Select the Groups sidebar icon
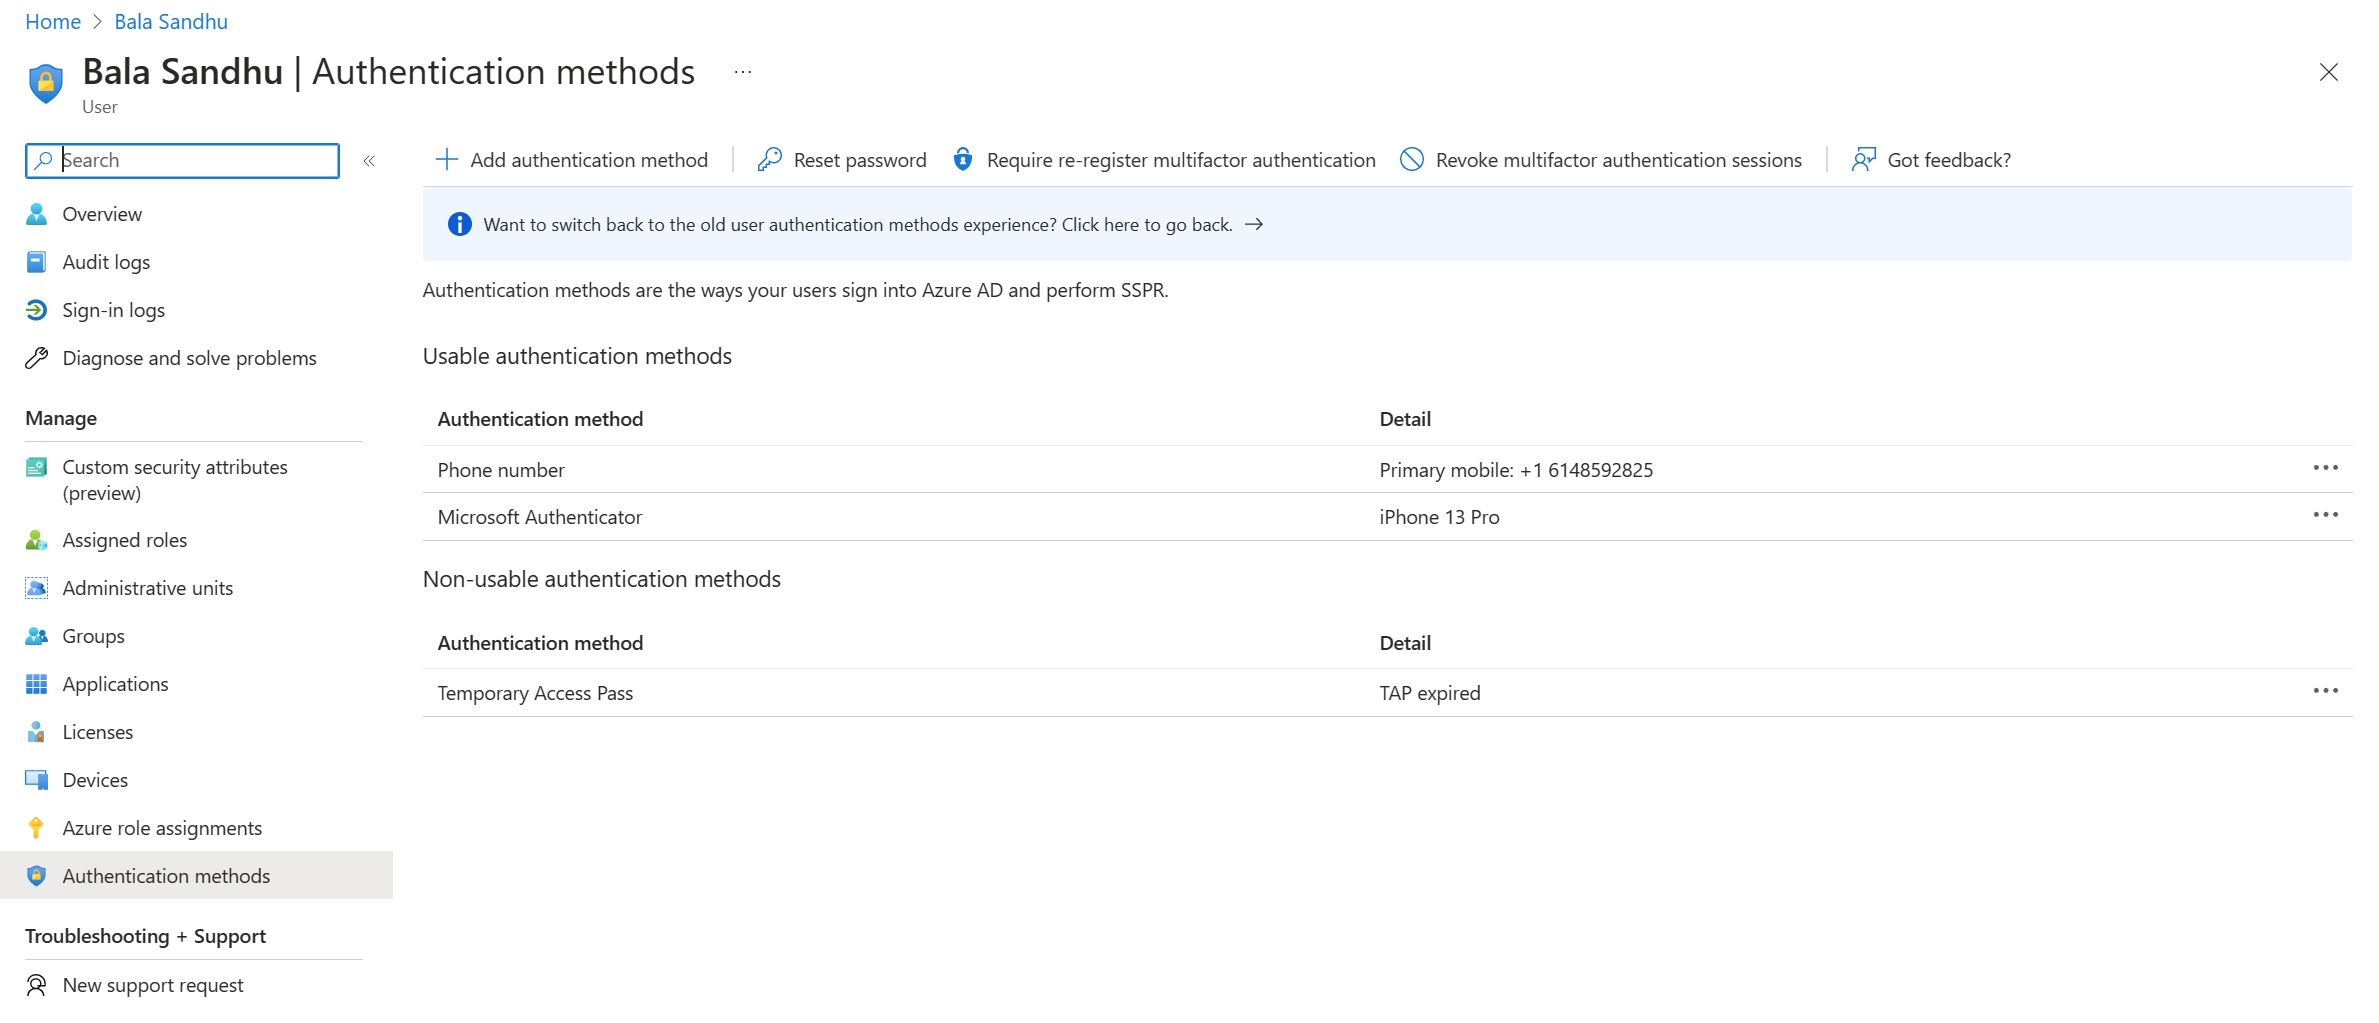Viewport: 2379px width, 1023px height. pos(37,636)
